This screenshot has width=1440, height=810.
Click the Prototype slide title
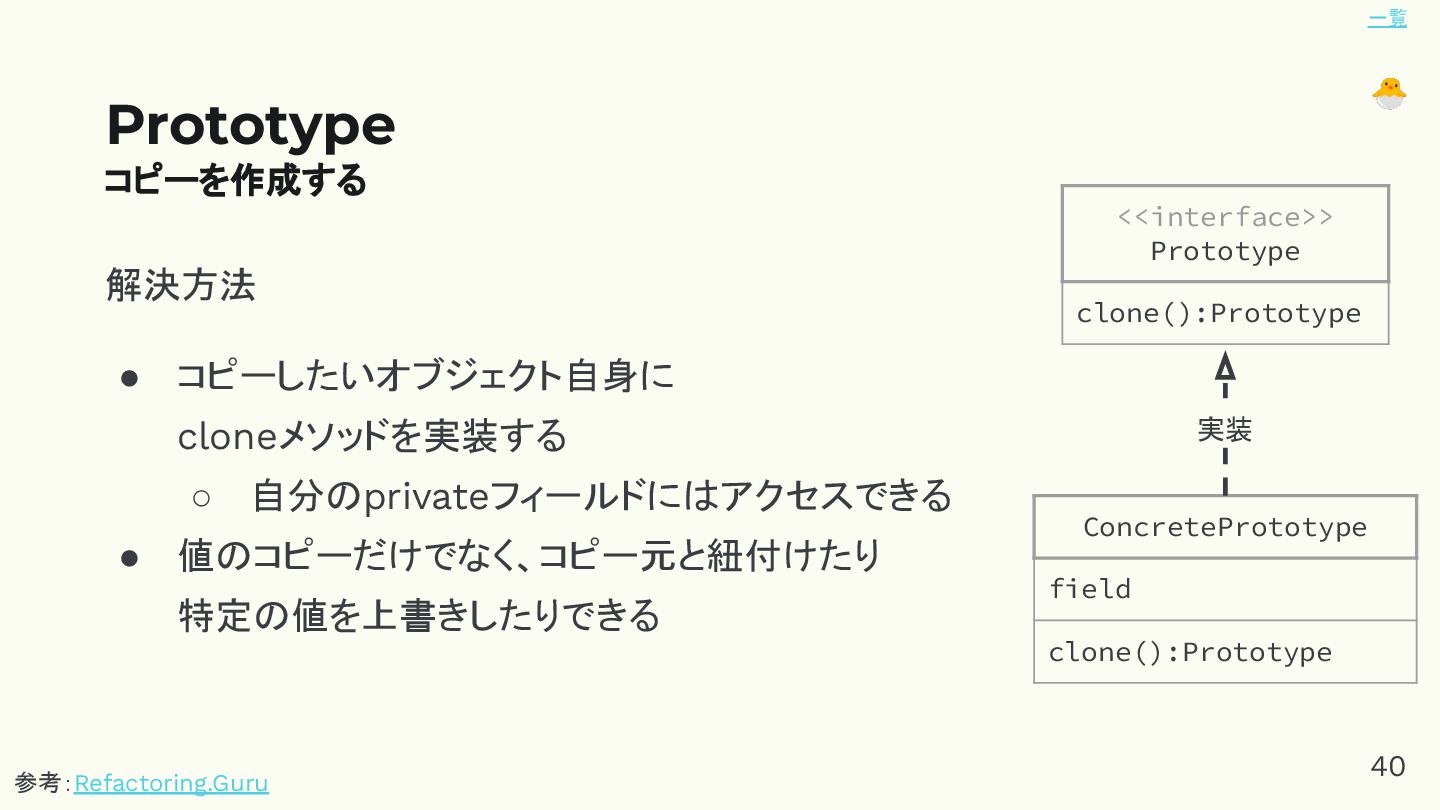coord(250,126)
